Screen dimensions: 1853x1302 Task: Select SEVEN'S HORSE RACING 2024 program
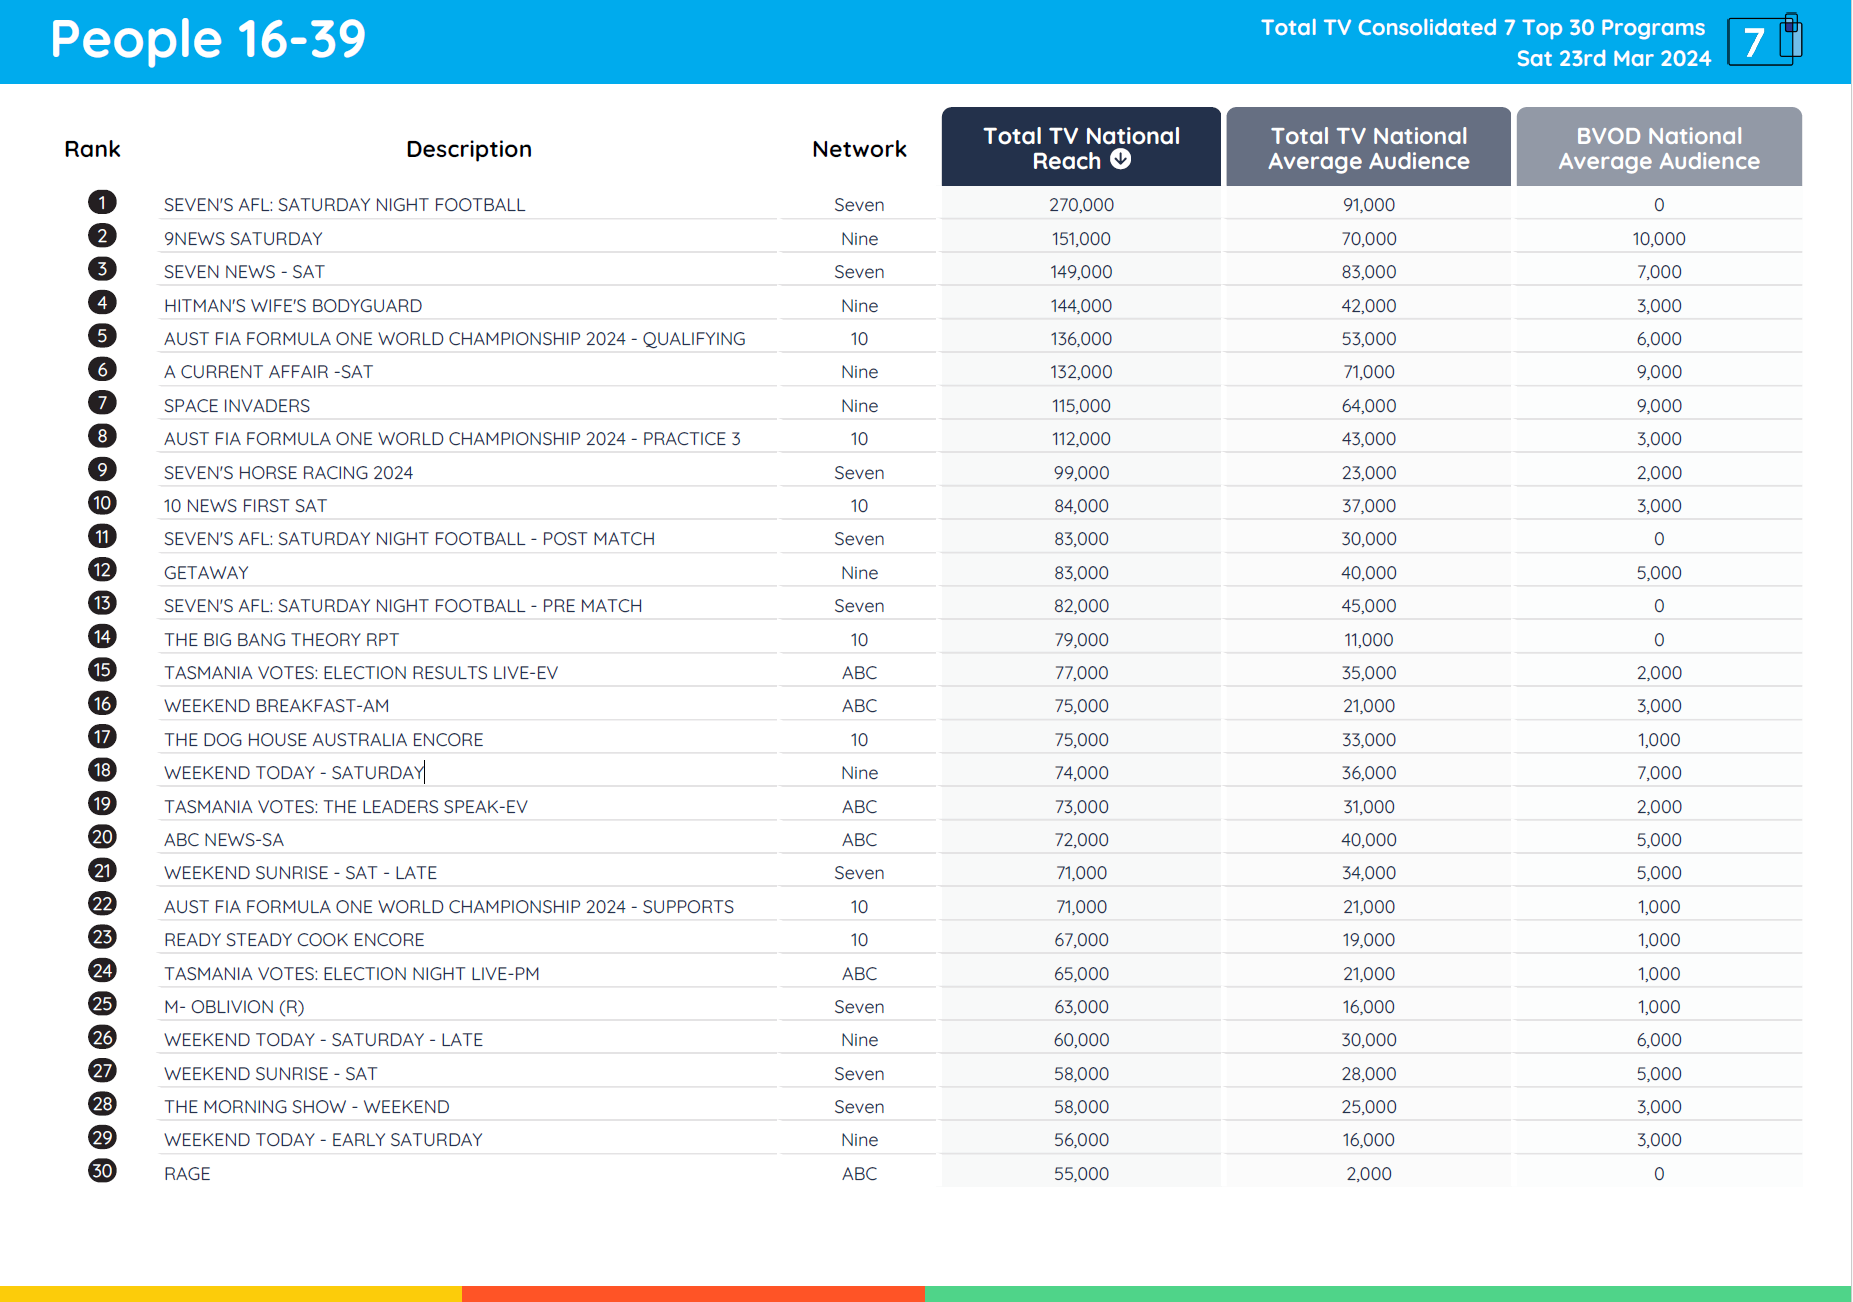click(288, 473)
